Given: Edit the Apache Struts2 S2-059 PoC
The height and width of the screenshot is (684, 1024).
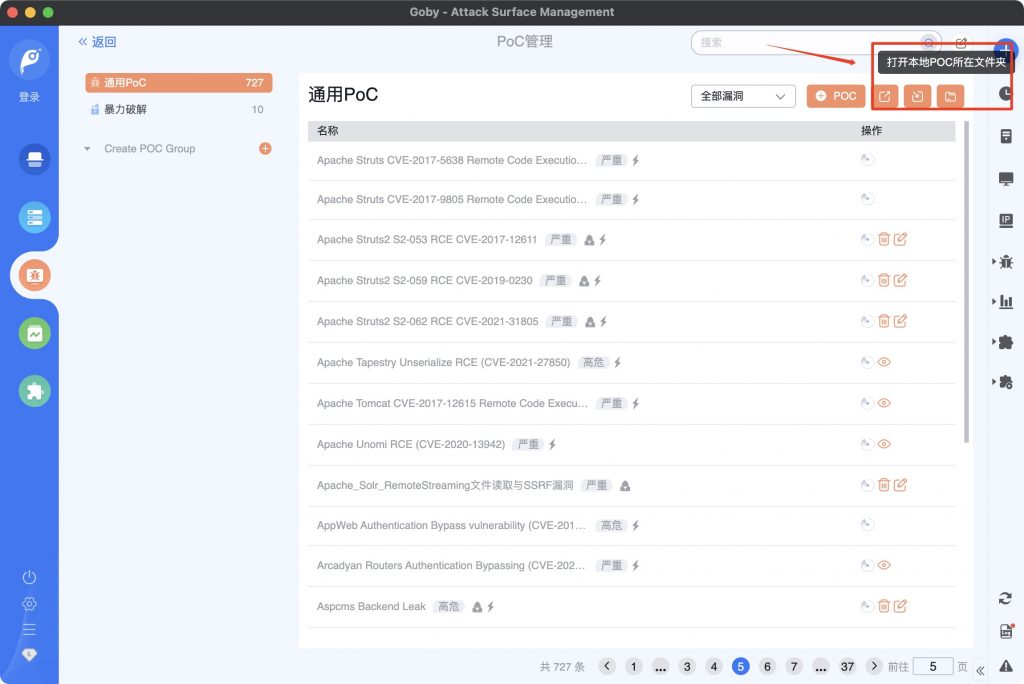Looking at the screenshot, I should coord(900,280).
